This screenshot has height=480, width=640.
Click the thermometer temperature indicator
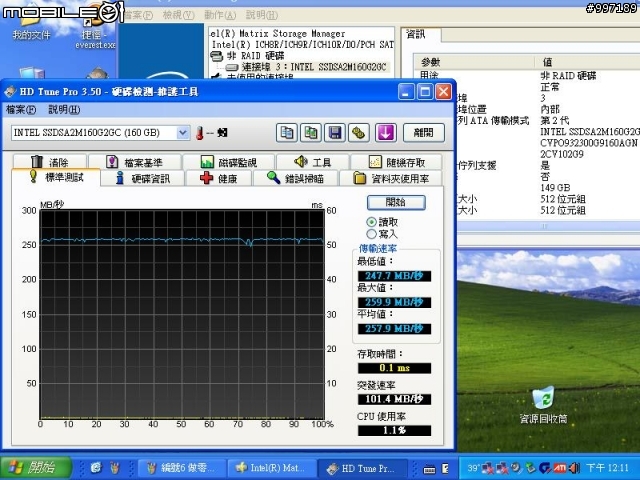click(200, 133)
